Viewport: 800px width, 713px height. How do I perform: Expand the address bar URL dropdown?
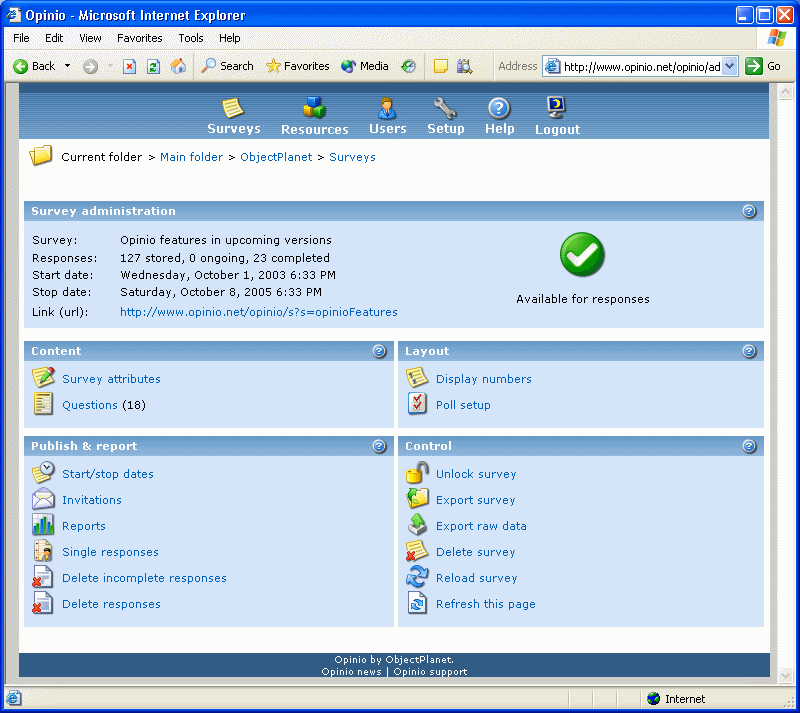pyautogui.click(x=730, y=66)
